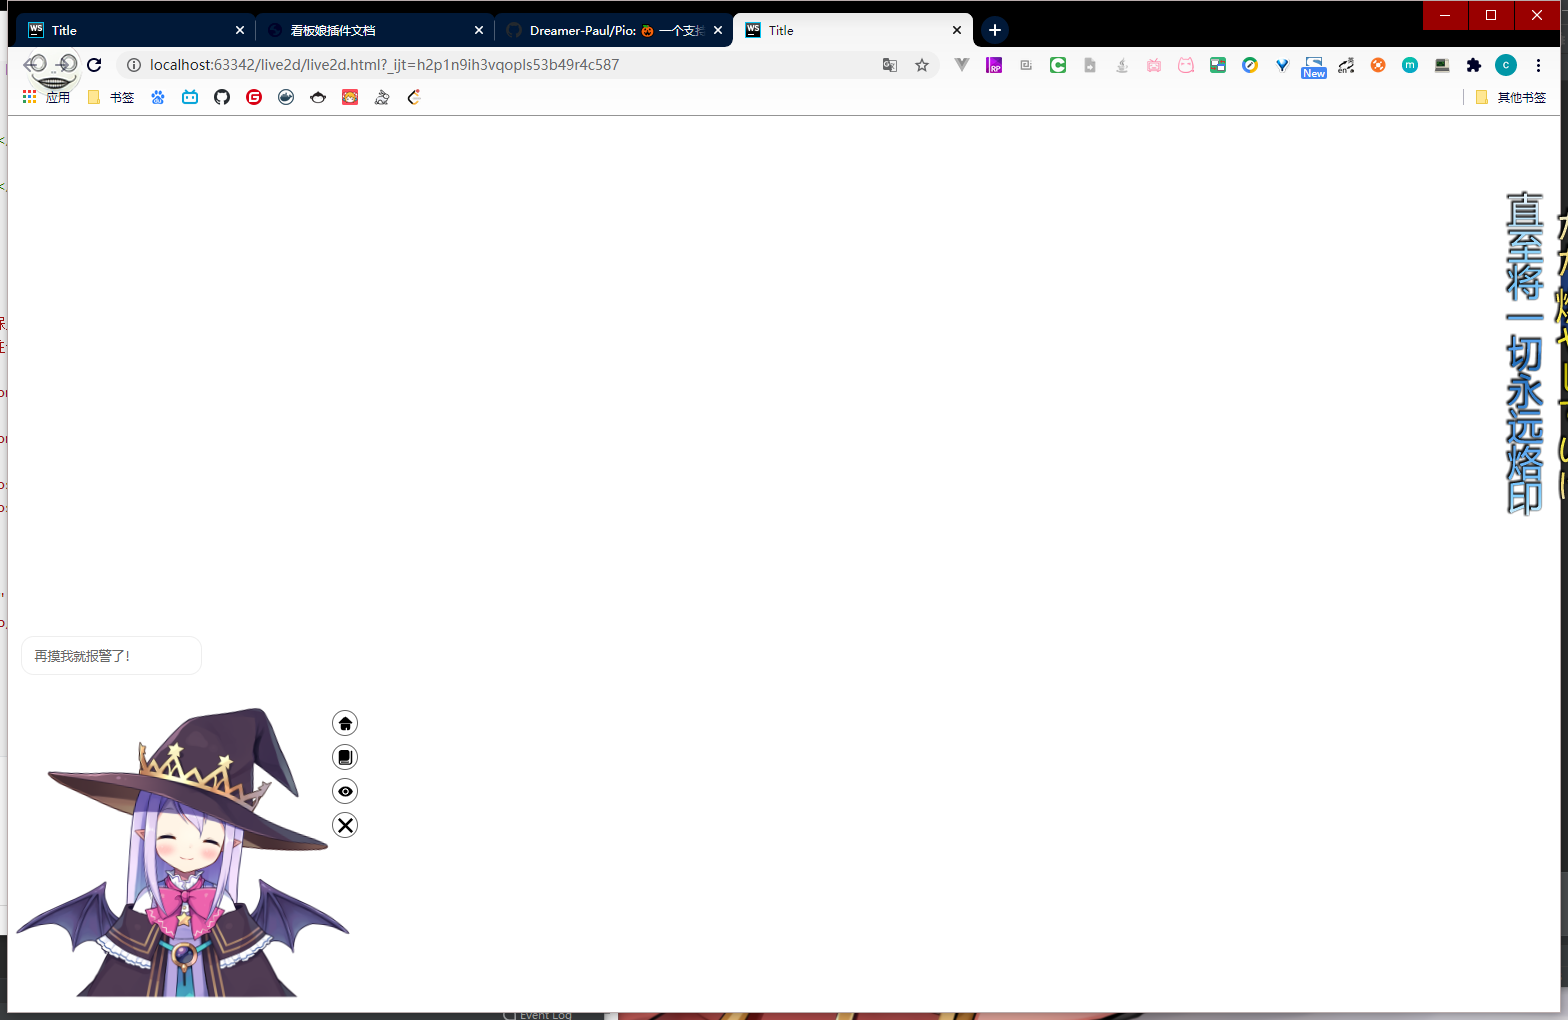
Task: Open the Chrome three-dot menu
Action: coord(1538,65)
